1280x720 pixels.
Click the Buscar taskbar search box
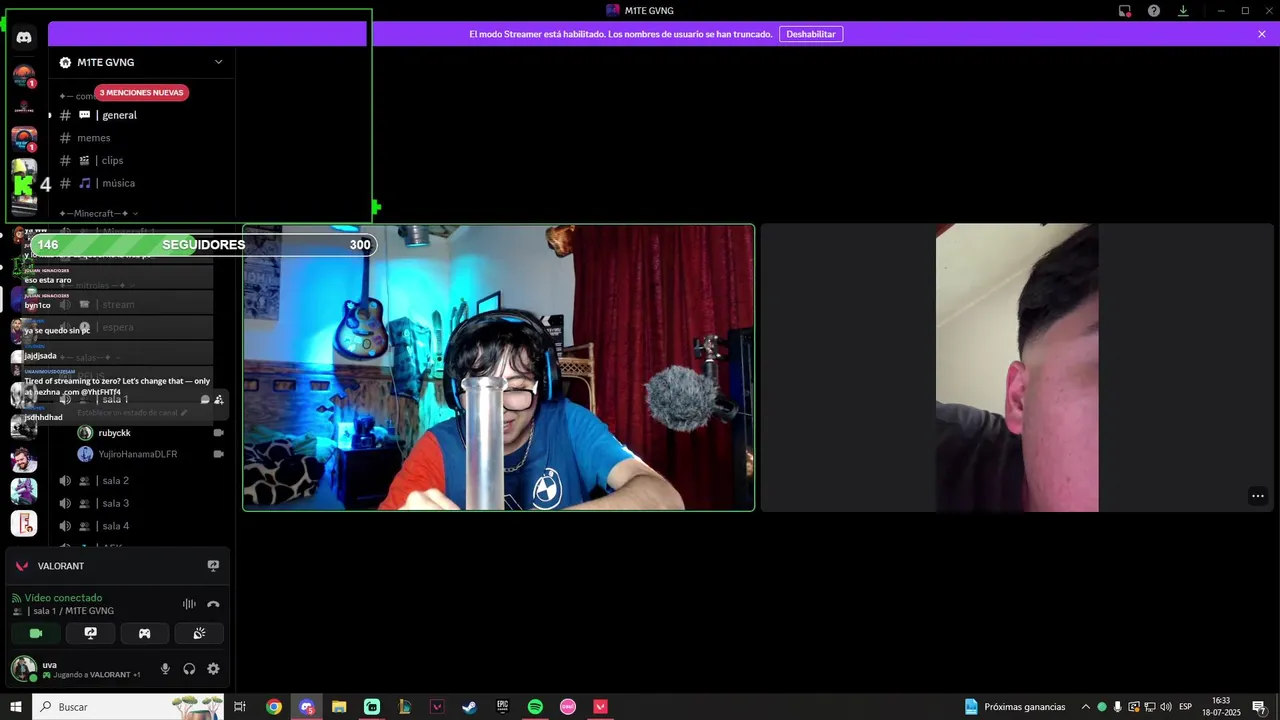pos(128,707)
